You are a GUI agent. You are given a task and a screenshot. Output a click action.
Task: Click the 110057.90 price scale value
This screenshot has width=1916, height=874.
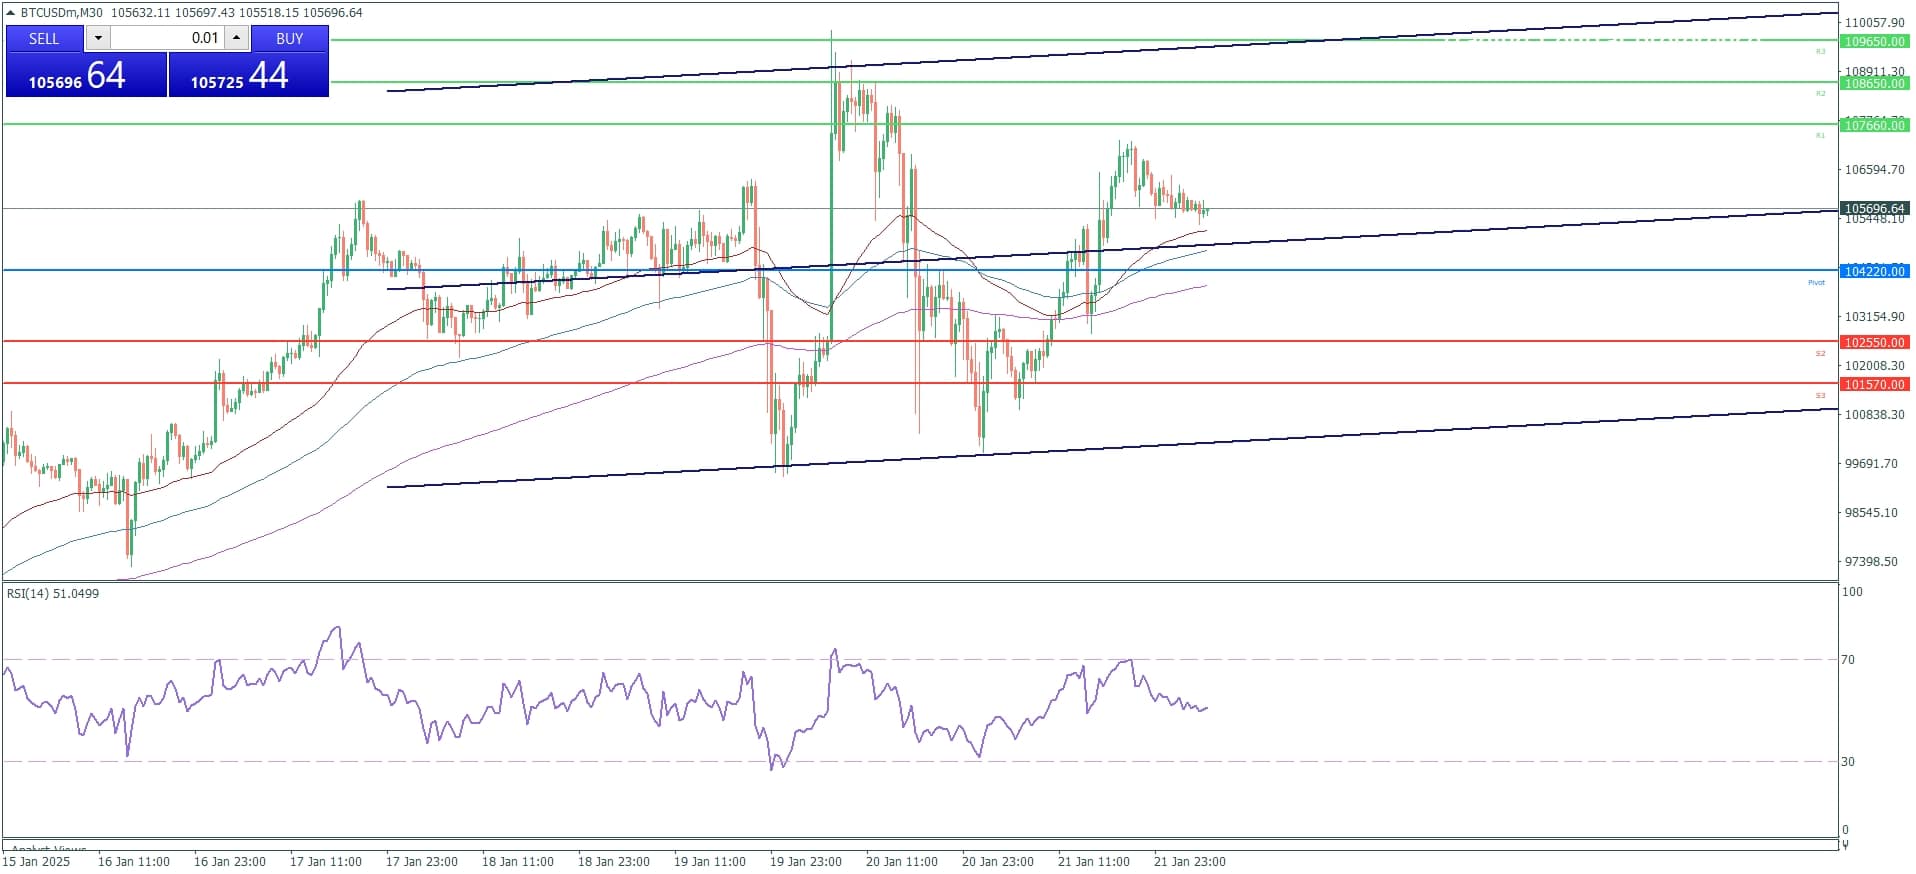(1874, 22)
